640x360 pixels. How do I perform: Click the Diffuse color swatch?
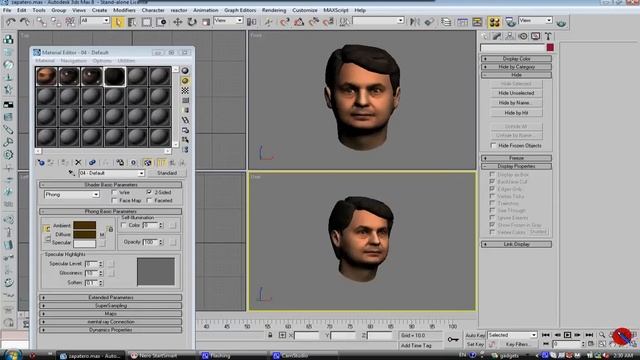click(84, 234)
